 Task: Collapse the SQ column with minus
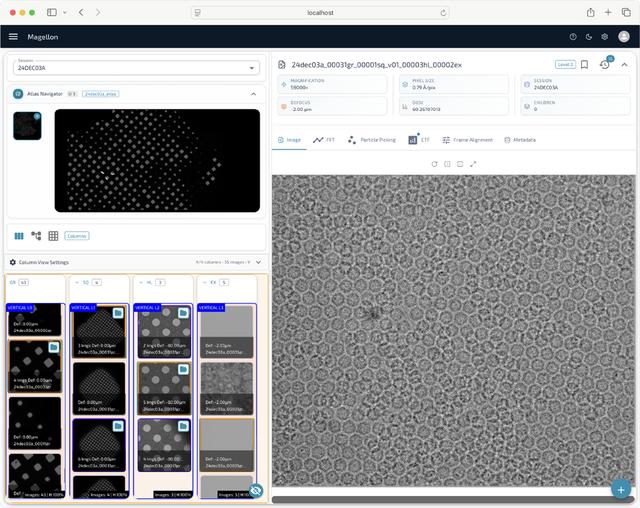[77, 282]
